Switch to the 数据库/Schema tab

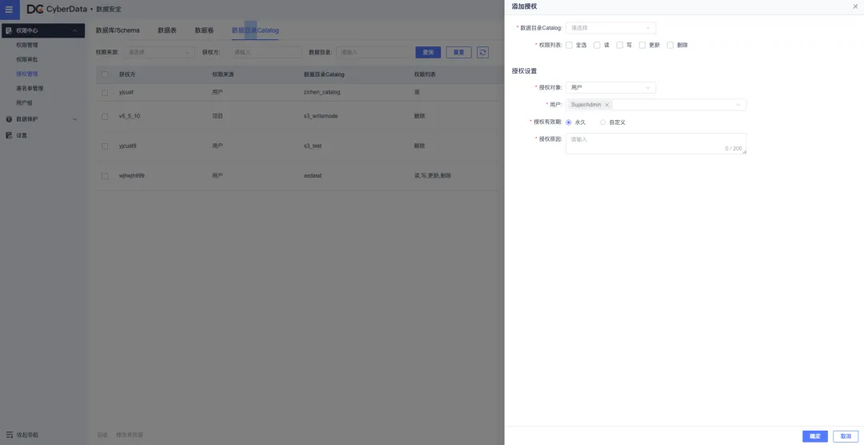(117, 30)
